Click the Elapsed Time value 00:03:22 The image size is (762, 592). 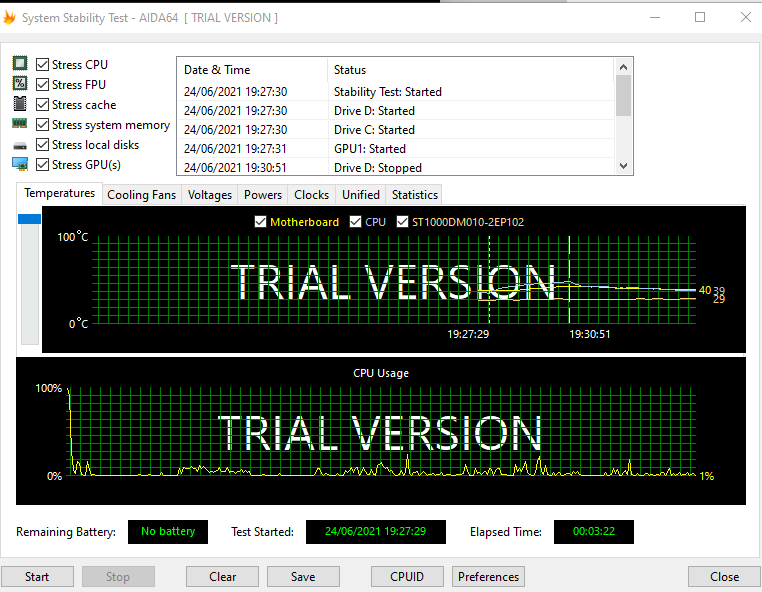point(593,531)
